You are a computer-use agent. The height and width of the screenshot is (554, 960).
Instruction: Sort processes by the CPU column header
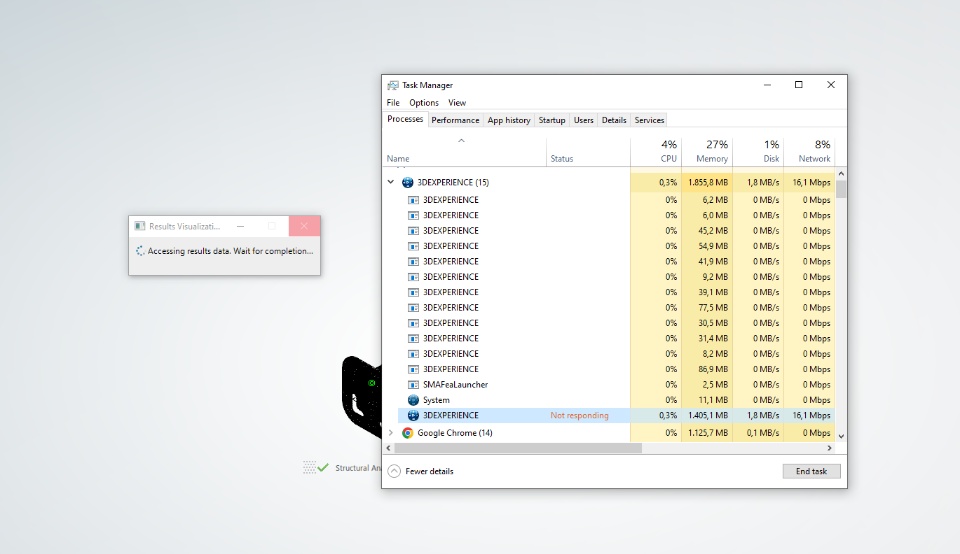[x=656, y=151]
